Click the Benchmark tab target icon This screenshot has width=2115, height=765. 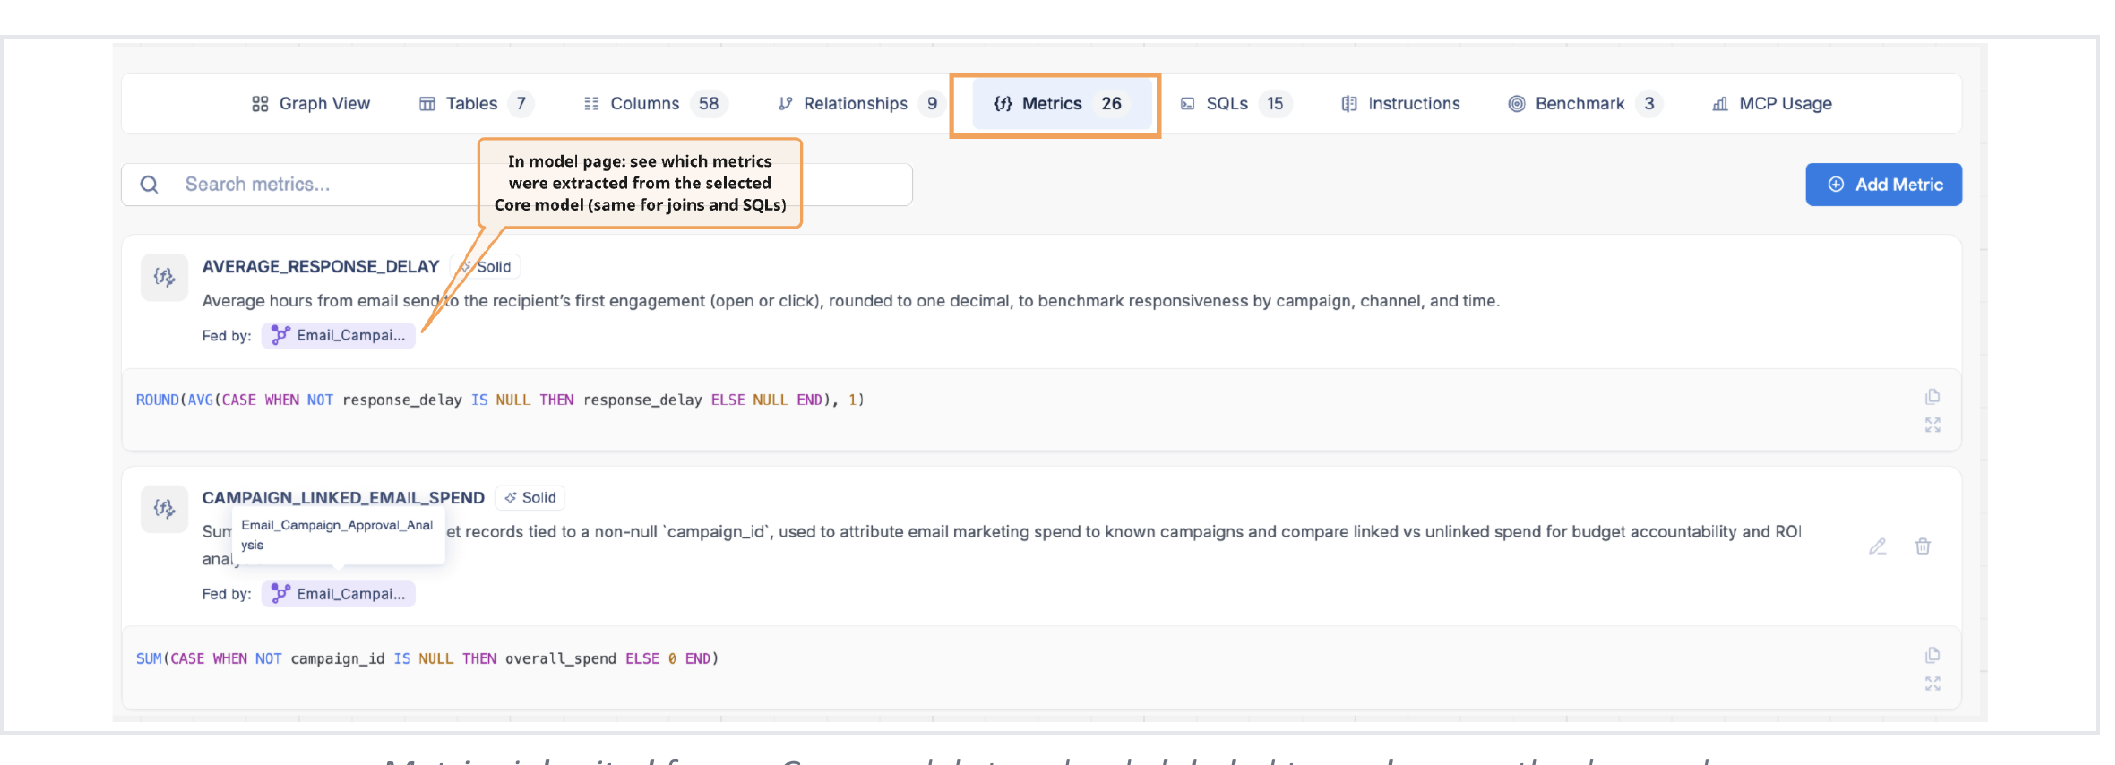(1517, 104)
